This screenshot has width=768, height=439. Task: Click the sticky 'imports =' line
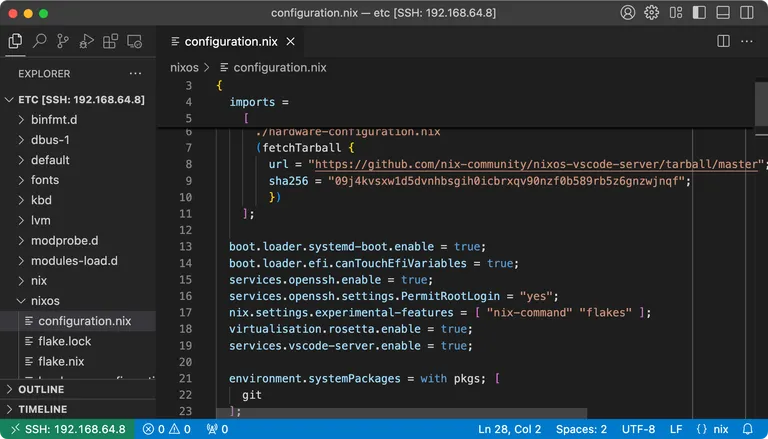259,102
